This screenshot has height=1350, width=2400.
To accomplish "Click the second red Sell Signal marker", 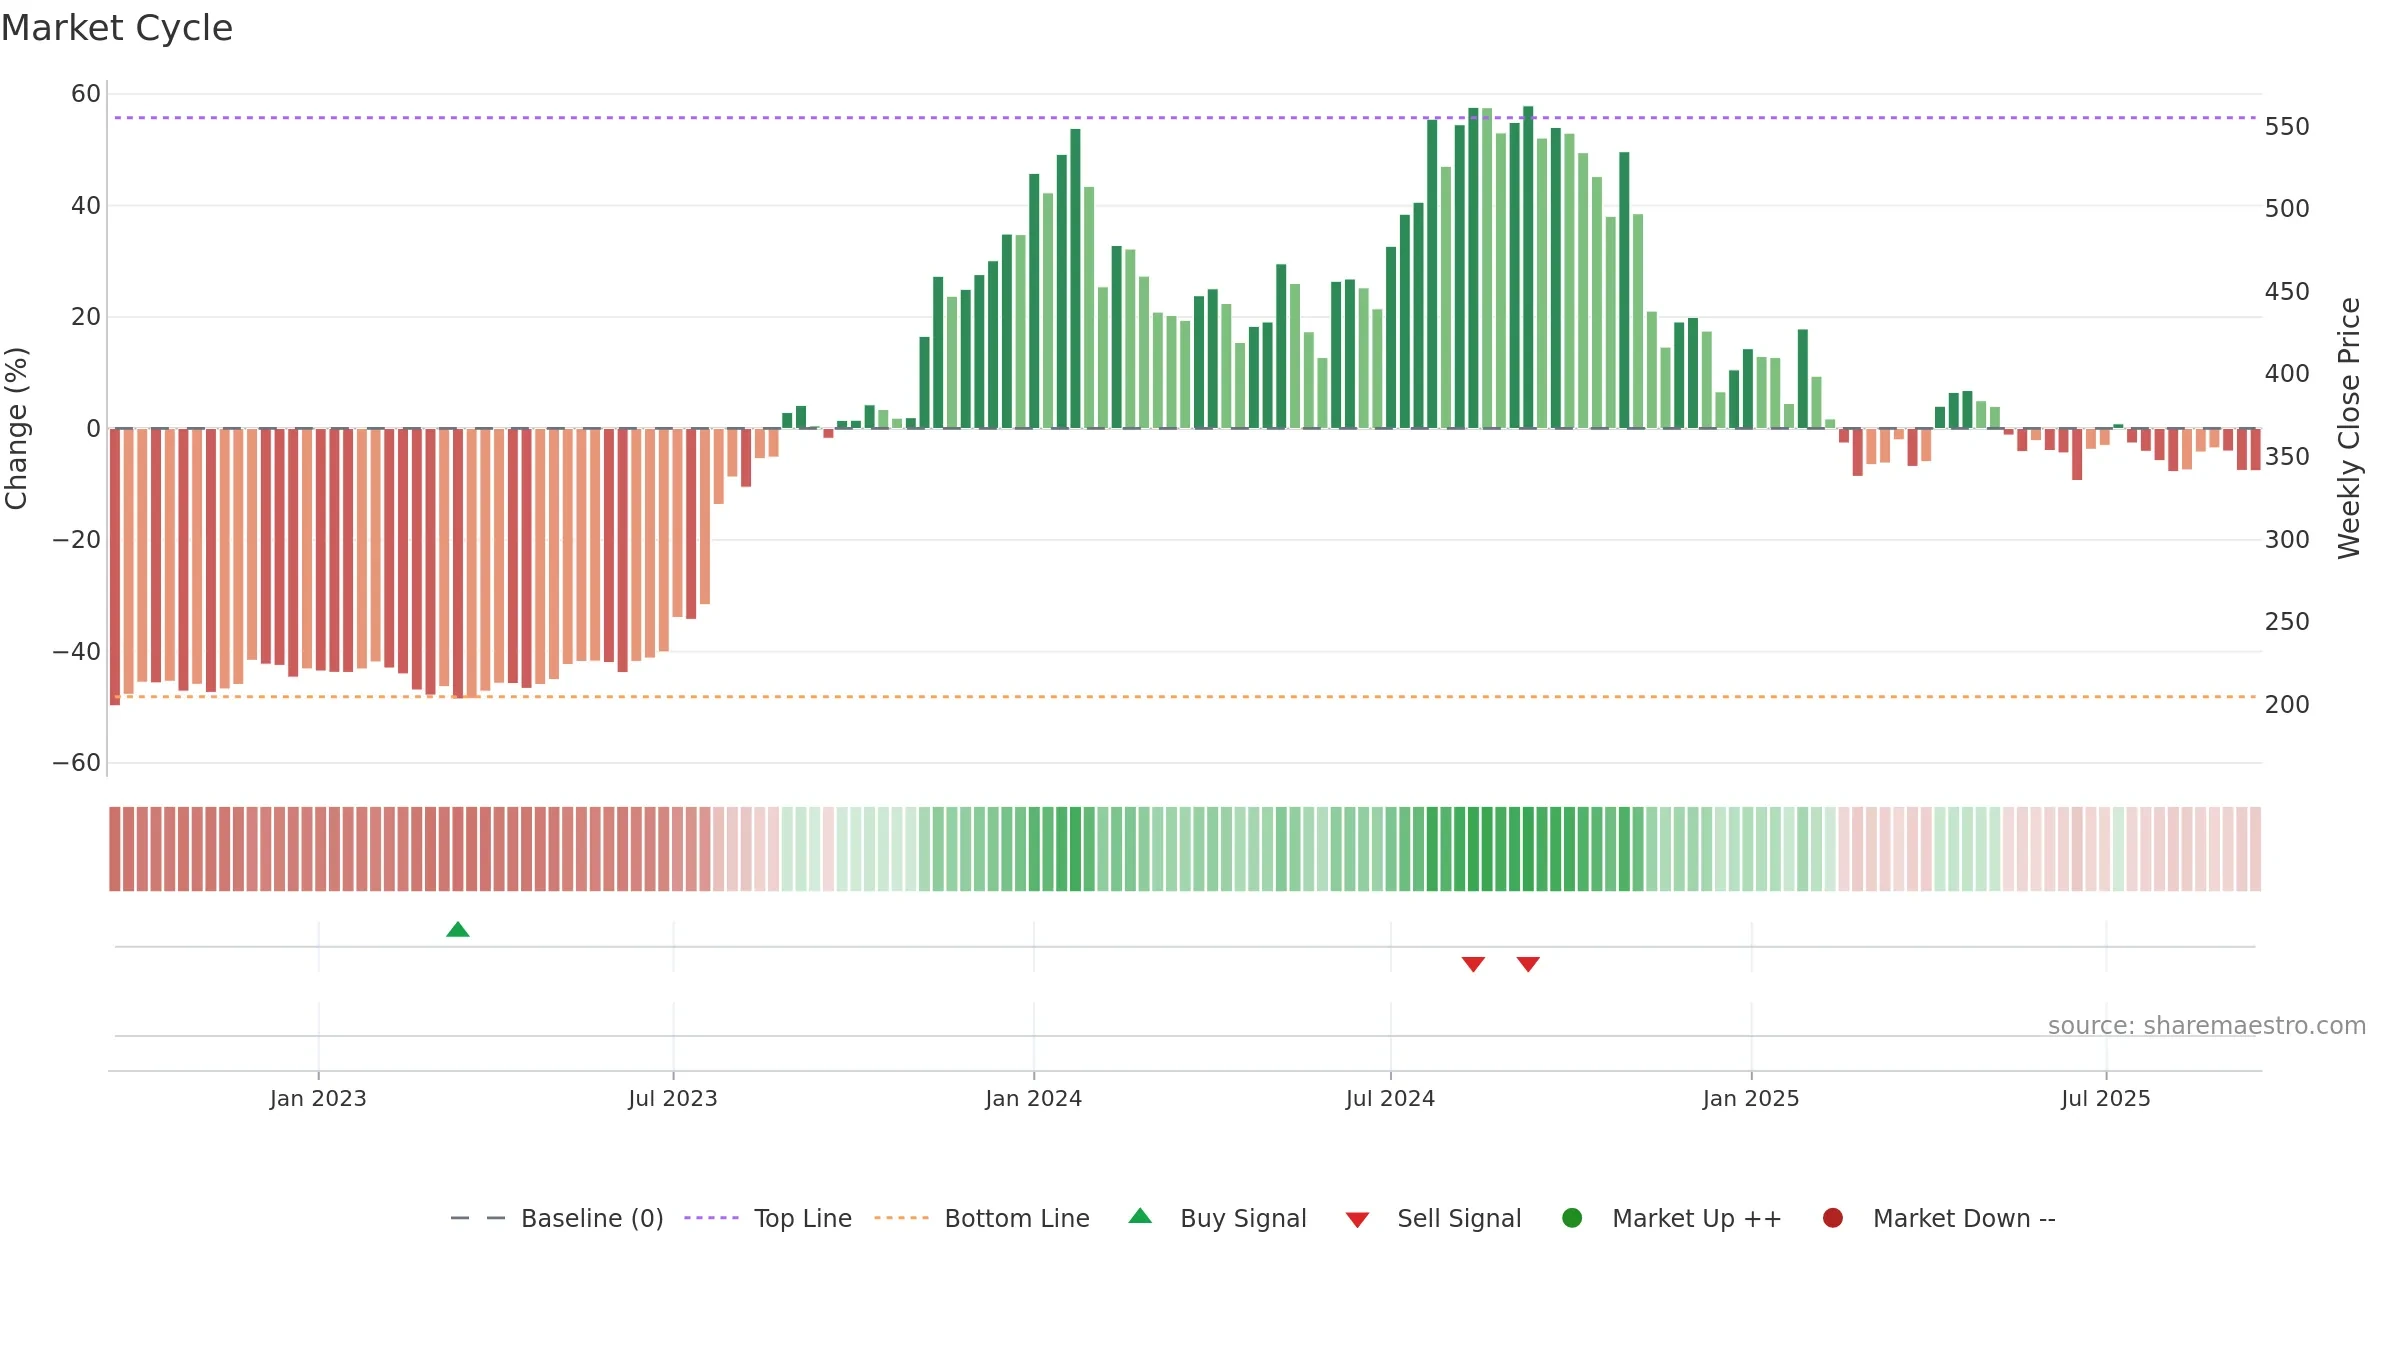I will click(1528, 964).
